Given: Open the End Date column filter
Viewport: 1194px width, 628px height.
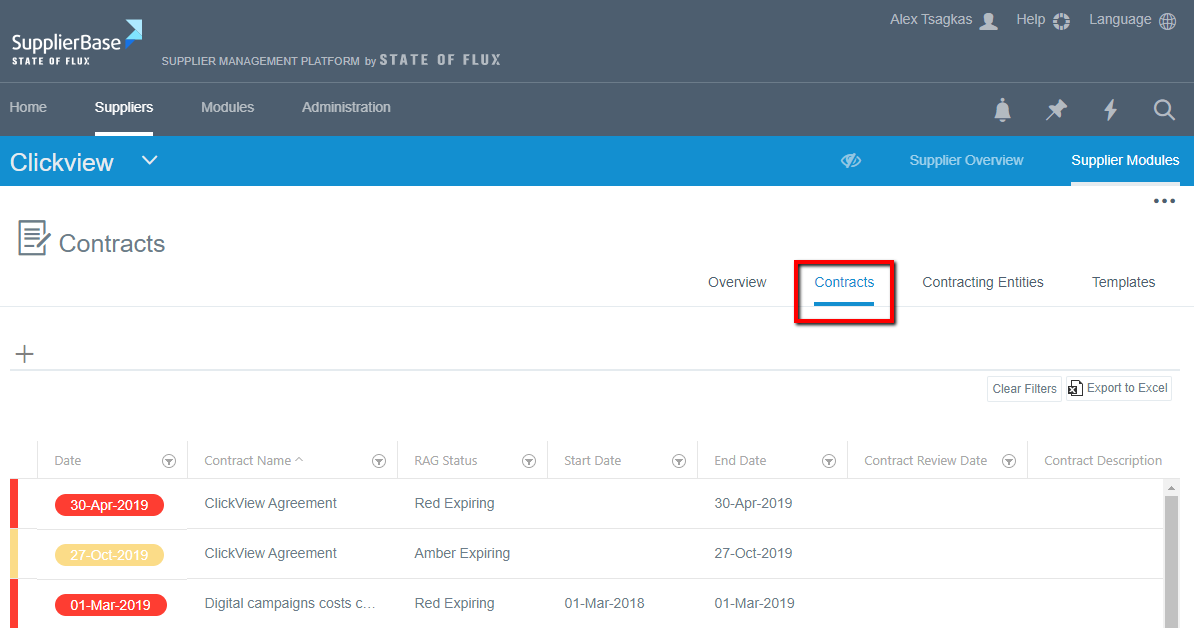Looking at the screenshot, I should tap(829, 461).
